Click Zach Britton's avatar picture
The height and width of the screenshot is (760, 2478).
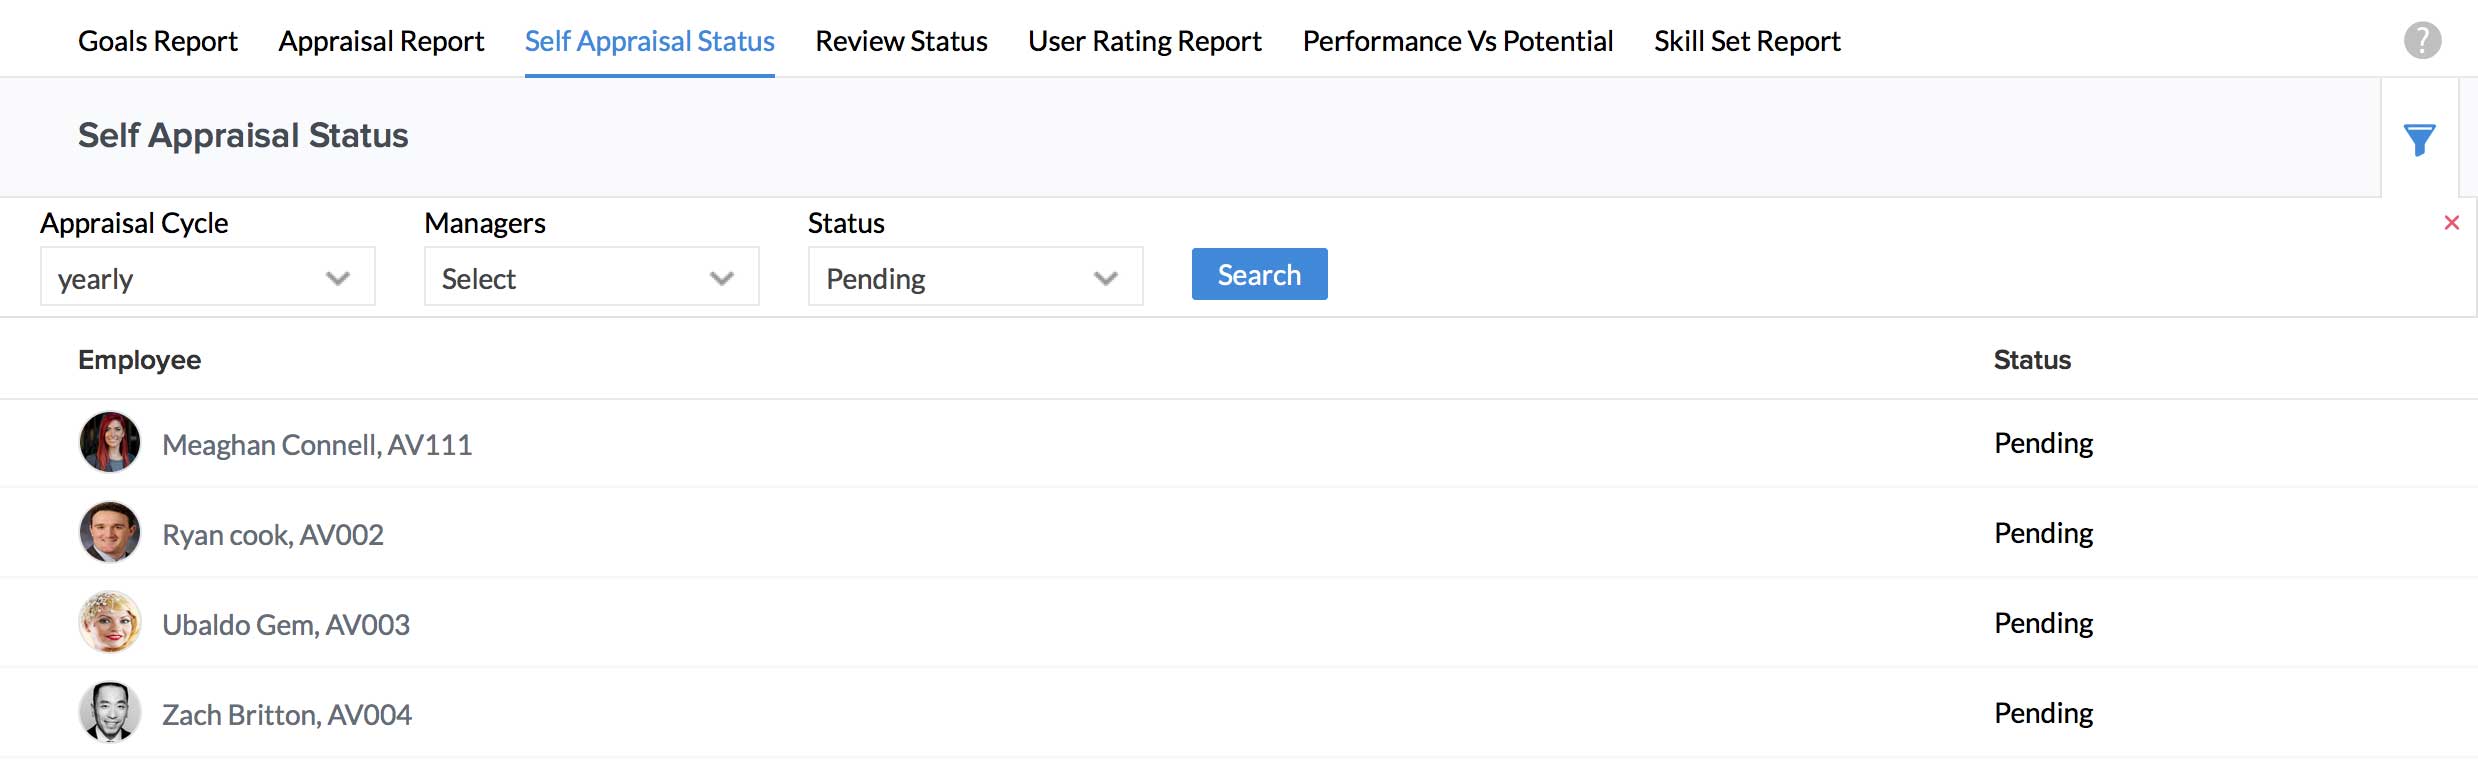click(x=110, y=712)
